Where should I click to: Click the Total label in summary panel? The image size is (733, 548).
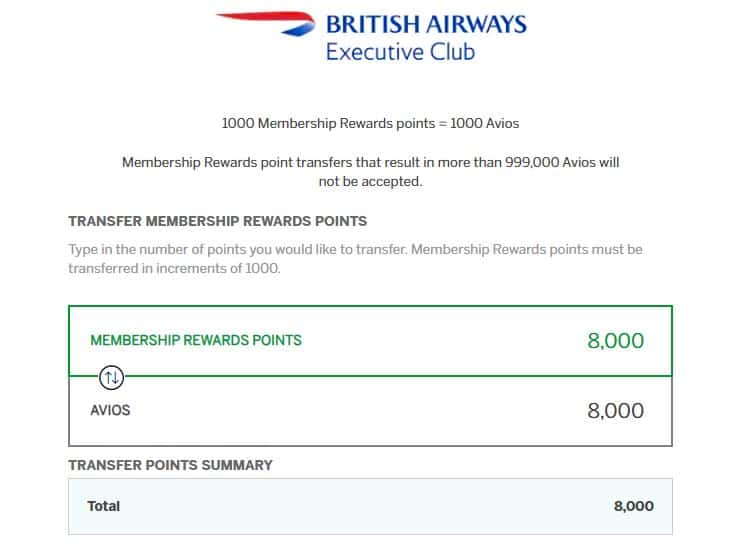[x=104, y=506]
